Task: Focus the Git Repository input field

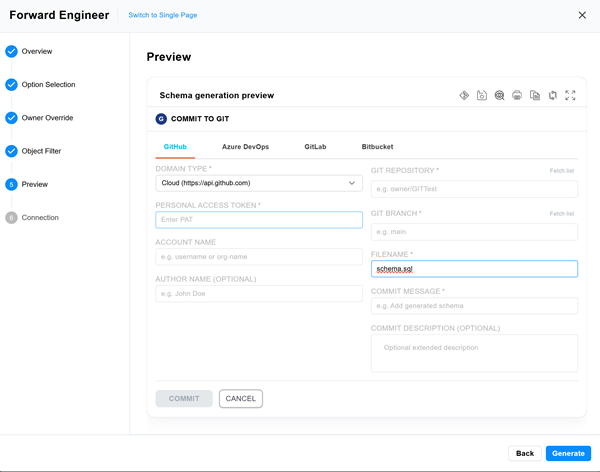Action: pos(474,189)
